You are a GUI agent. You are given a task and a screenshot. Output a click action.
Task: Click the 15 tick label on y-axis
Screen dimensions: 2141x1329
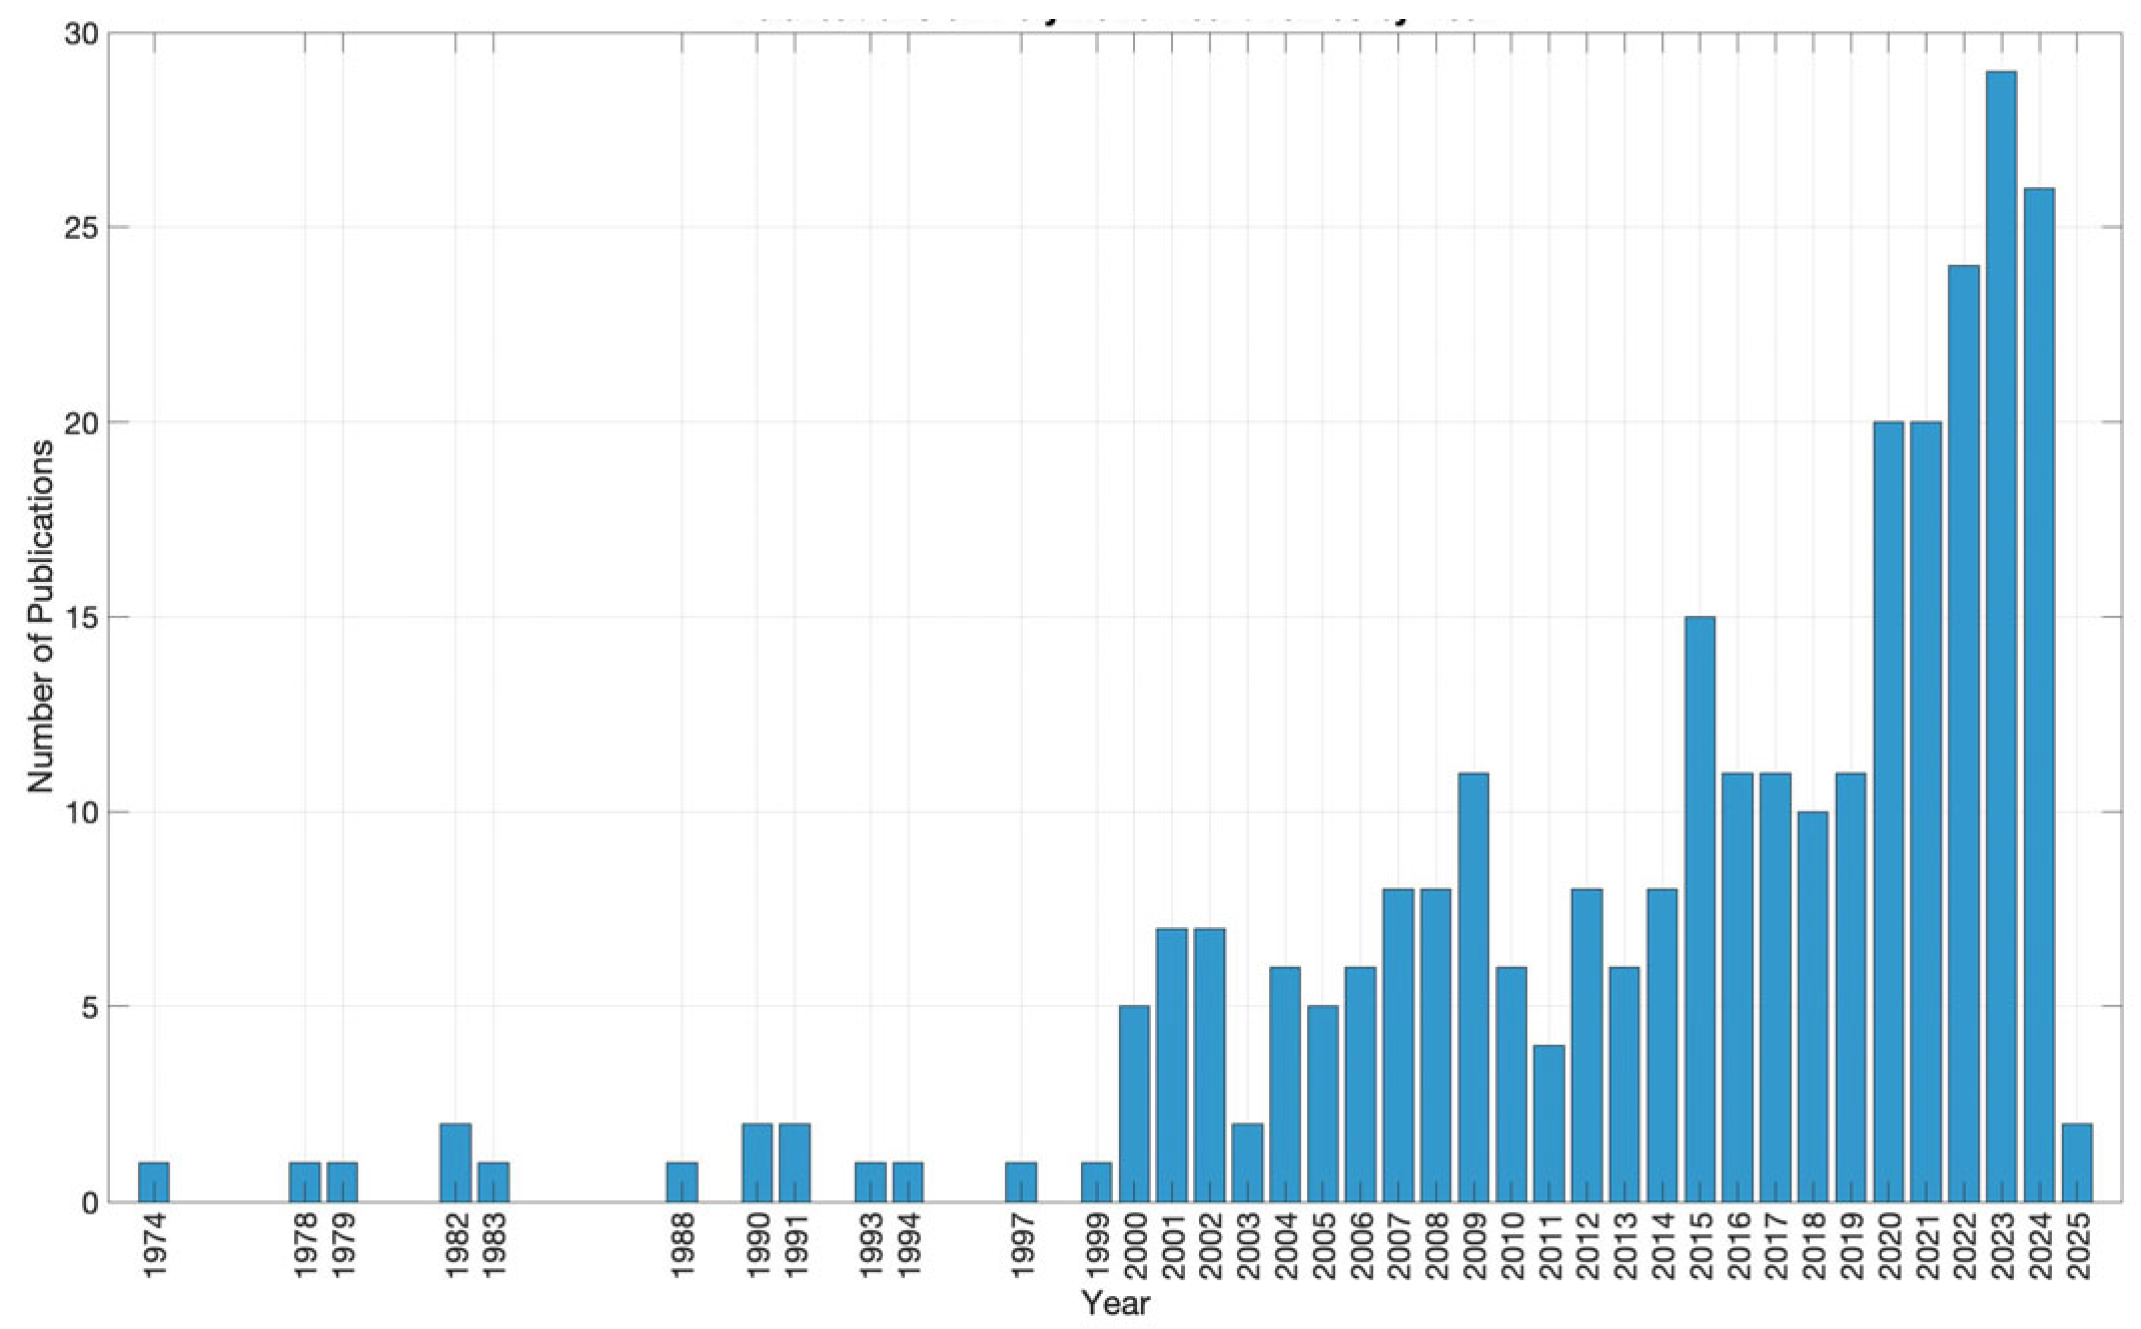tap(80, 618)
